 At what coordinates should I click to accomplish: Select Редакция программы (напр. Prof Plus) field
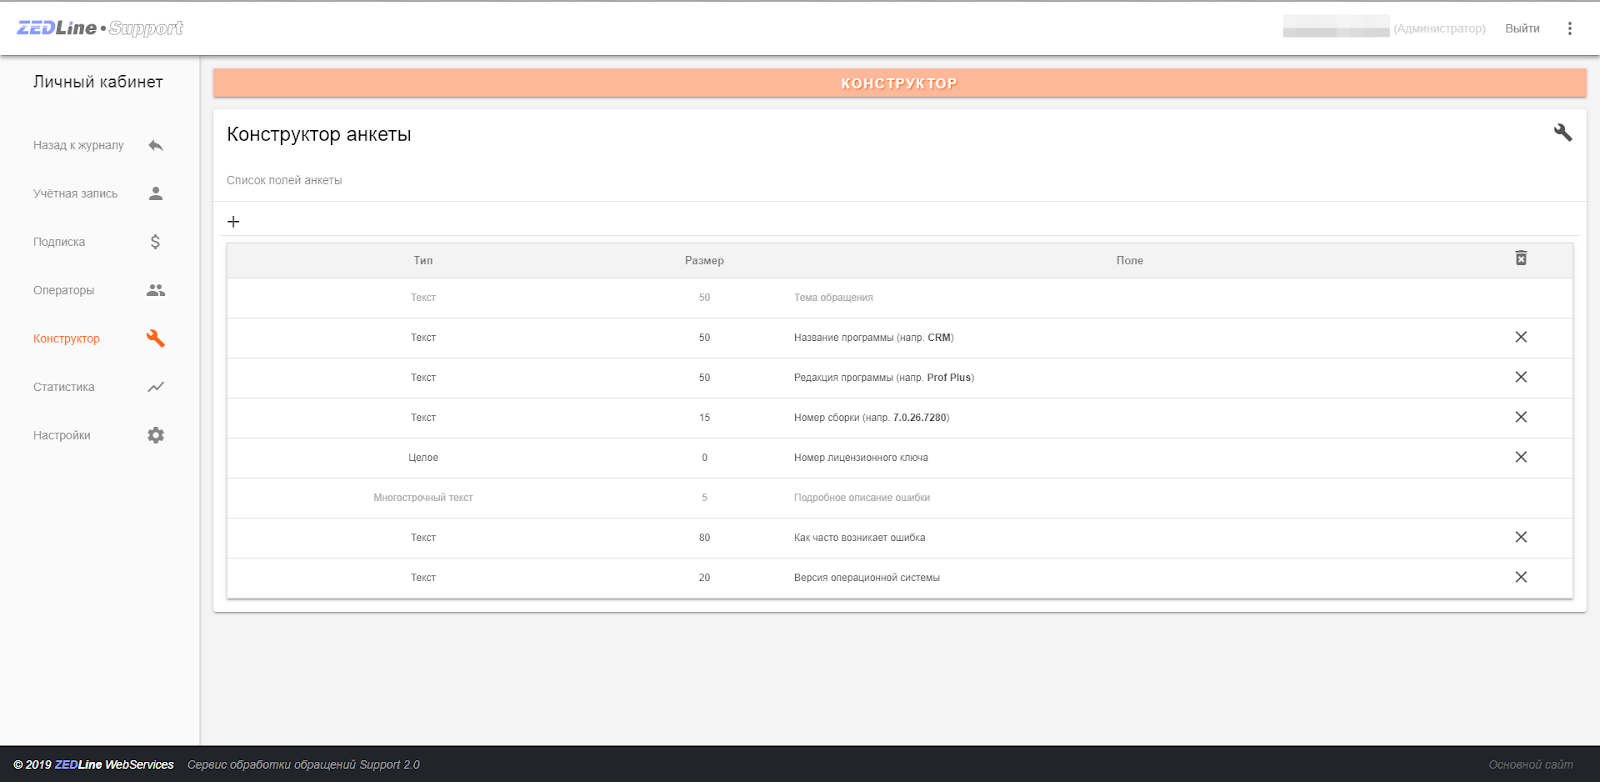click(884, 378)
